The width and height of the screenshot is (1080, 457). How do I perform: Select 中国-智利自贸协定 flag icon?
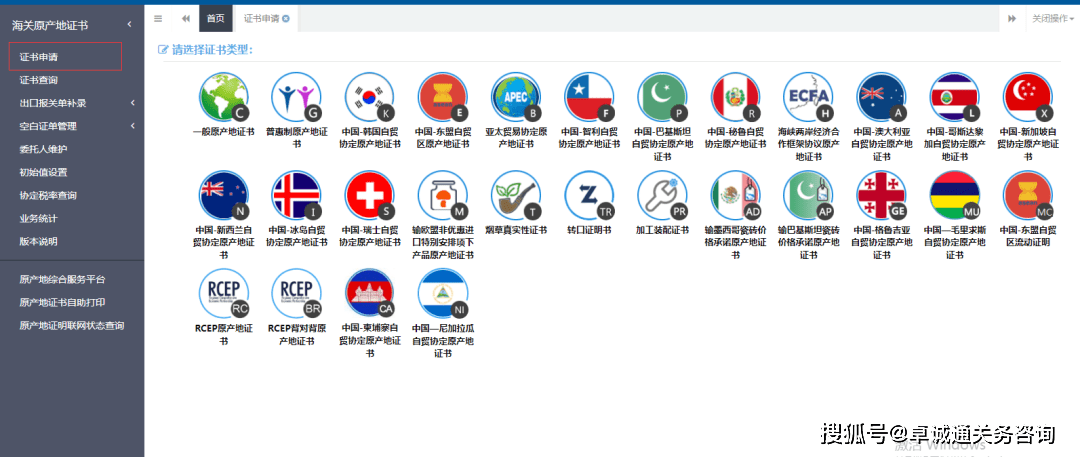tap(589, 97)
